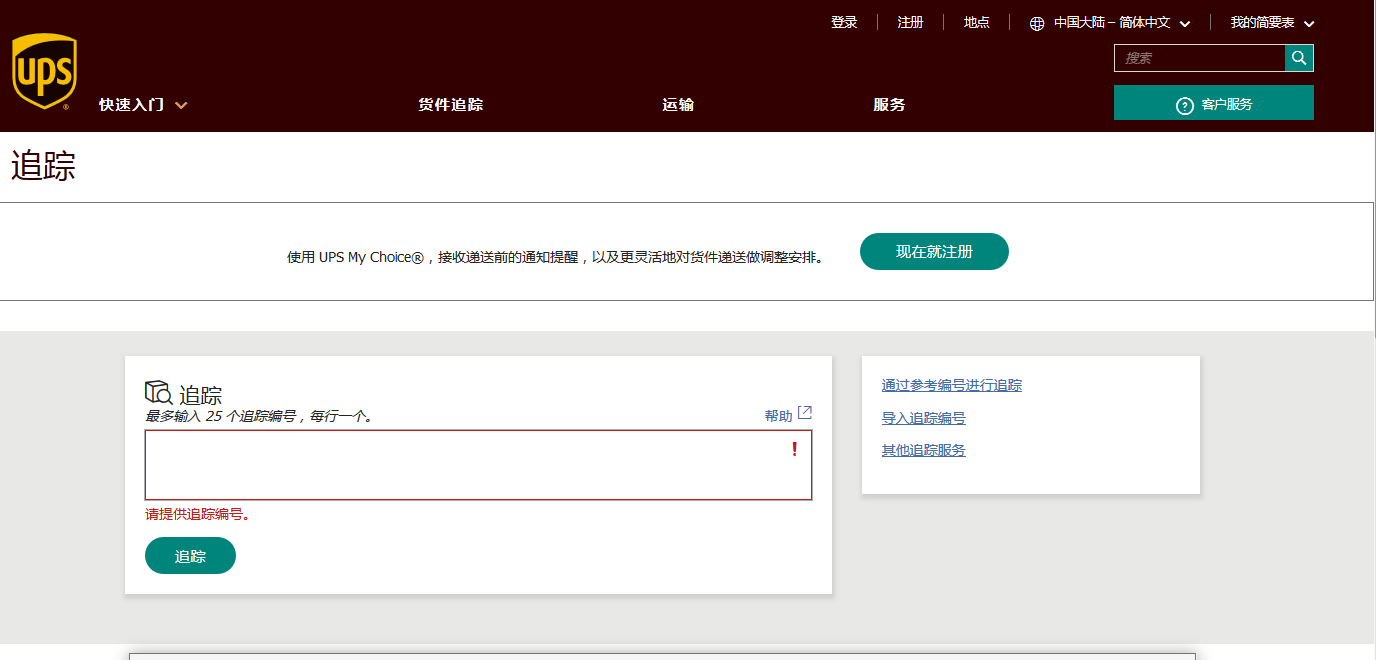Screen dimensions: 1376x660
Task: Open 帮助 via its external link icon
Action: tap(805, 412)
